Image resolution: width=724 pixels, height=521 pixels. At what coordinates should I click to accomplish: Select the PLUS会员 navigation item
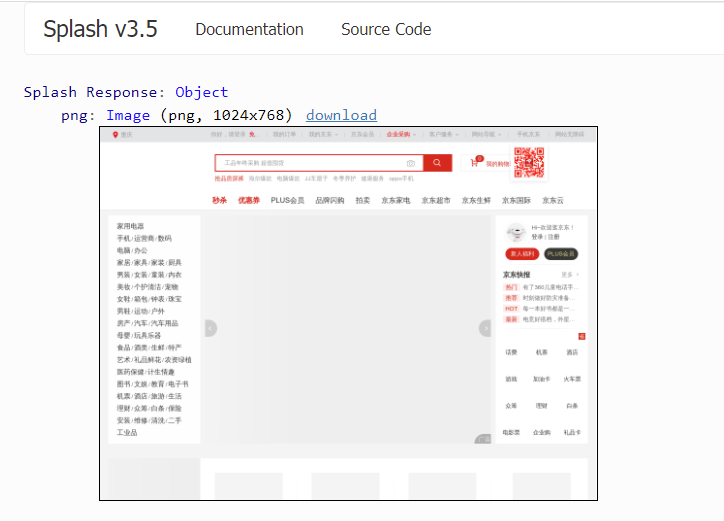[x=287, y=200]
